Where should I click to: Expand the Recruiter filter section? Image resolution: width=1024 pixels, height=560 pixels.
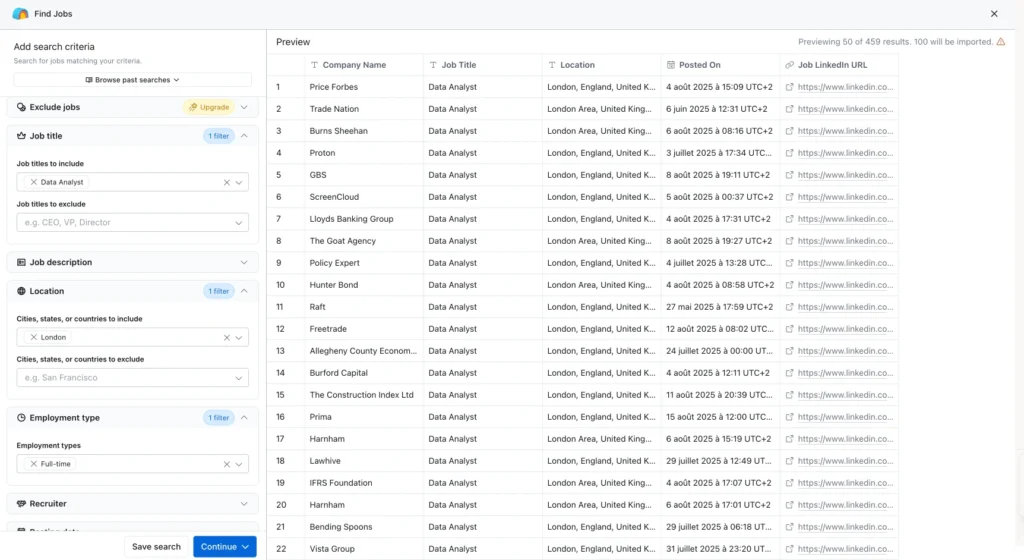tap(244, 504)
